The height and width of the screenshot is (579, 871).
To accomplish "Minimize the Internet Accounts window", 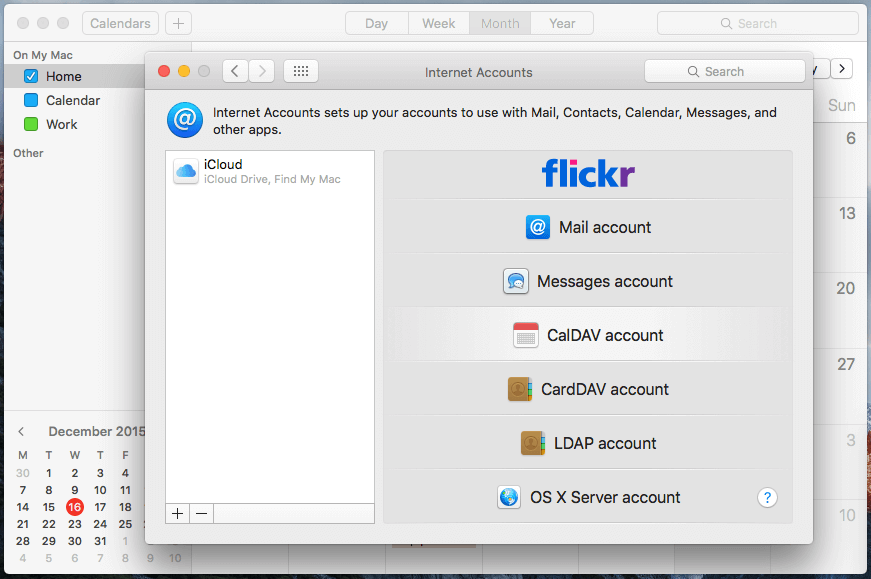I will [x=184, y=71].
